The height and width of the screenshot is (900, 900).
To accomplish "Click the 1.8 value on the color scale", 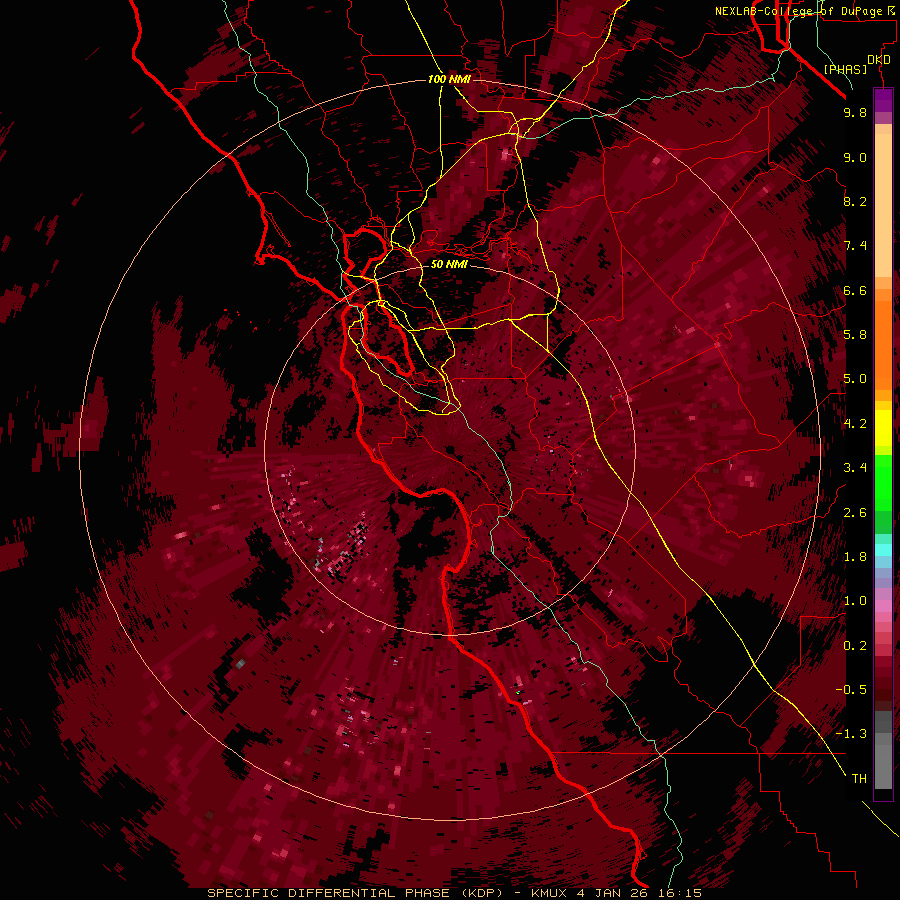I will click(855, 557).
